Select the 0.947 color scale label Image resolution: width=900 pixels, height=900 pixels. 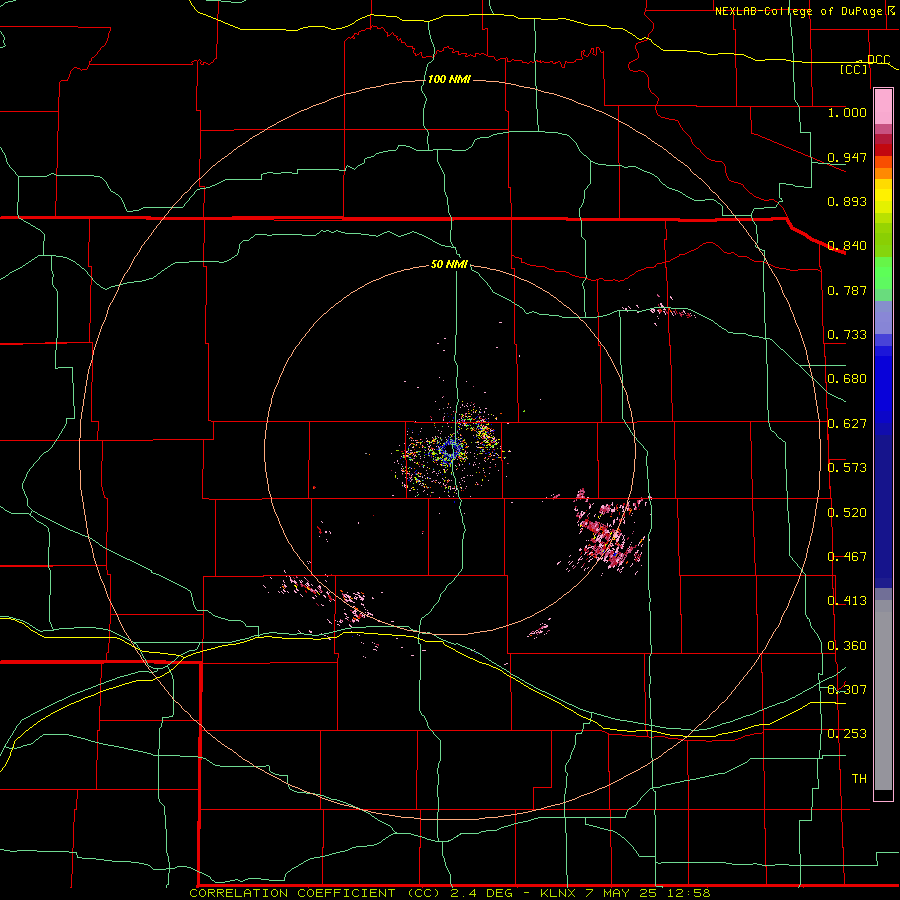tap(847, 157)
